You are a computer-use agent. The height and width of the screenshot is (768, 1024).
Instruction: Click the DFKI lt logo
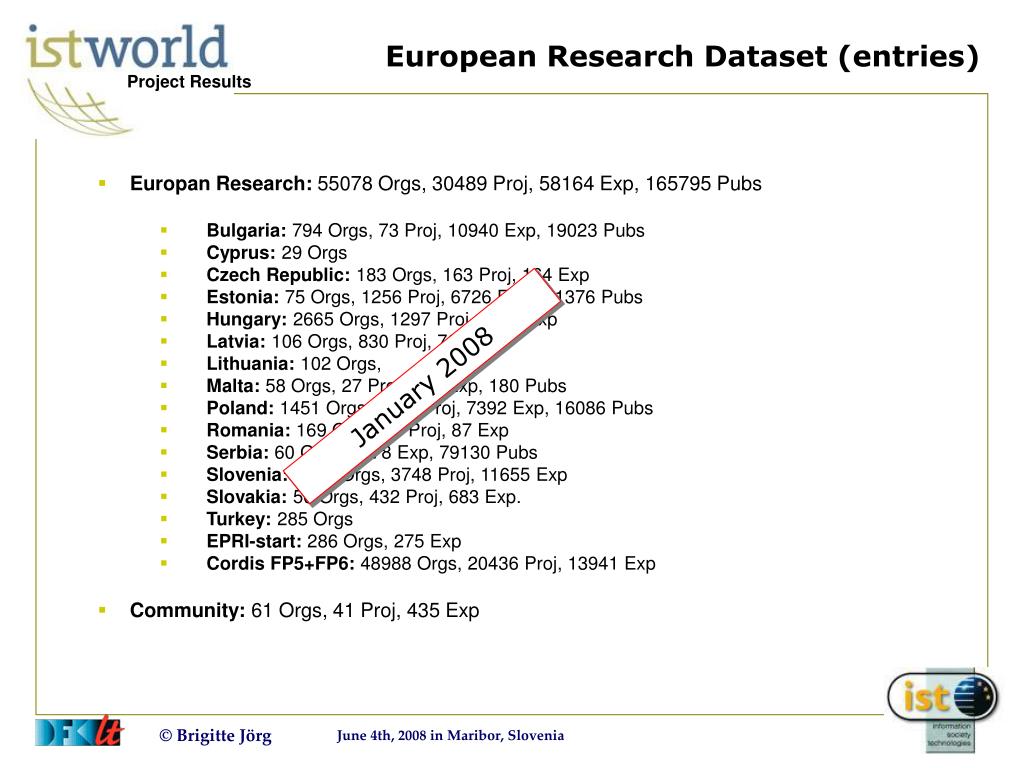point(79,731)
